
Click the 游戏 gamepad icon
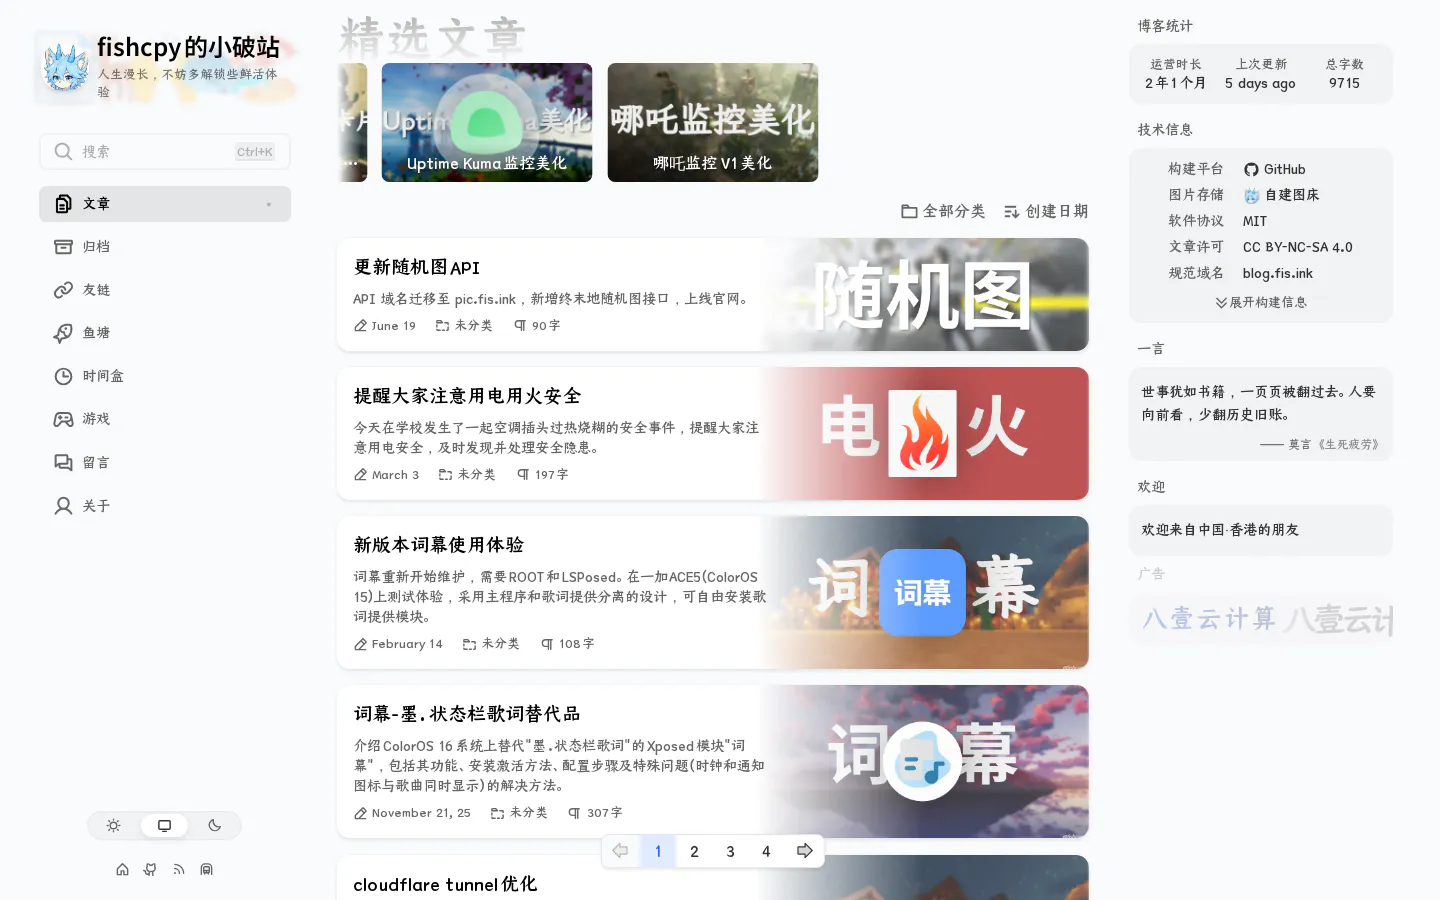pyautogui.click(x=63, y=419)
